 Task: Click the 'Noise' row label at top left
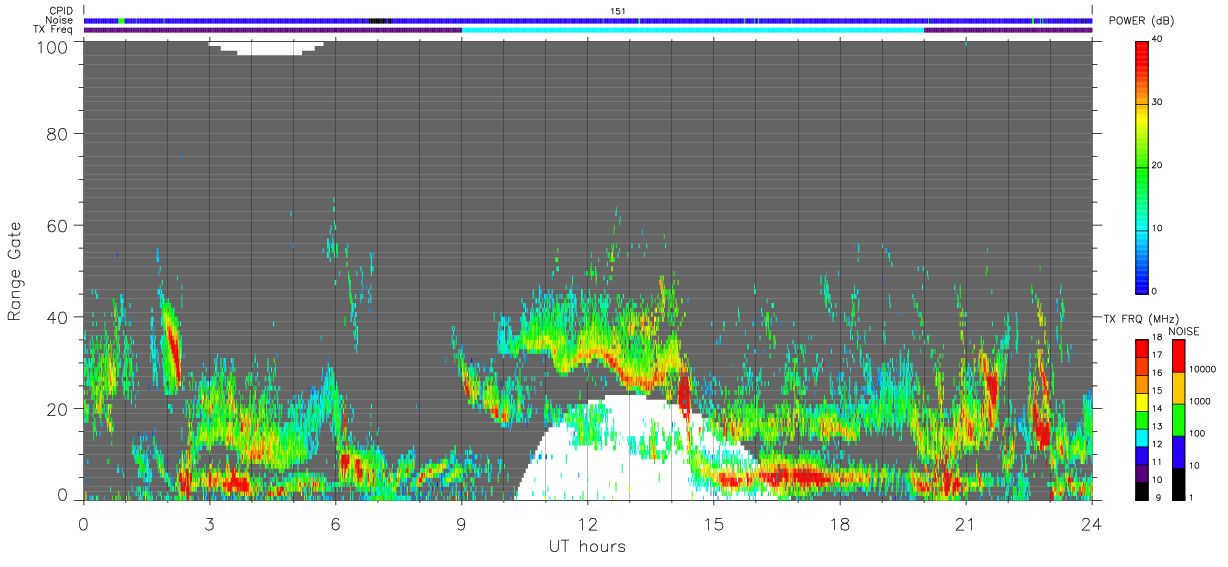[59, 21]
